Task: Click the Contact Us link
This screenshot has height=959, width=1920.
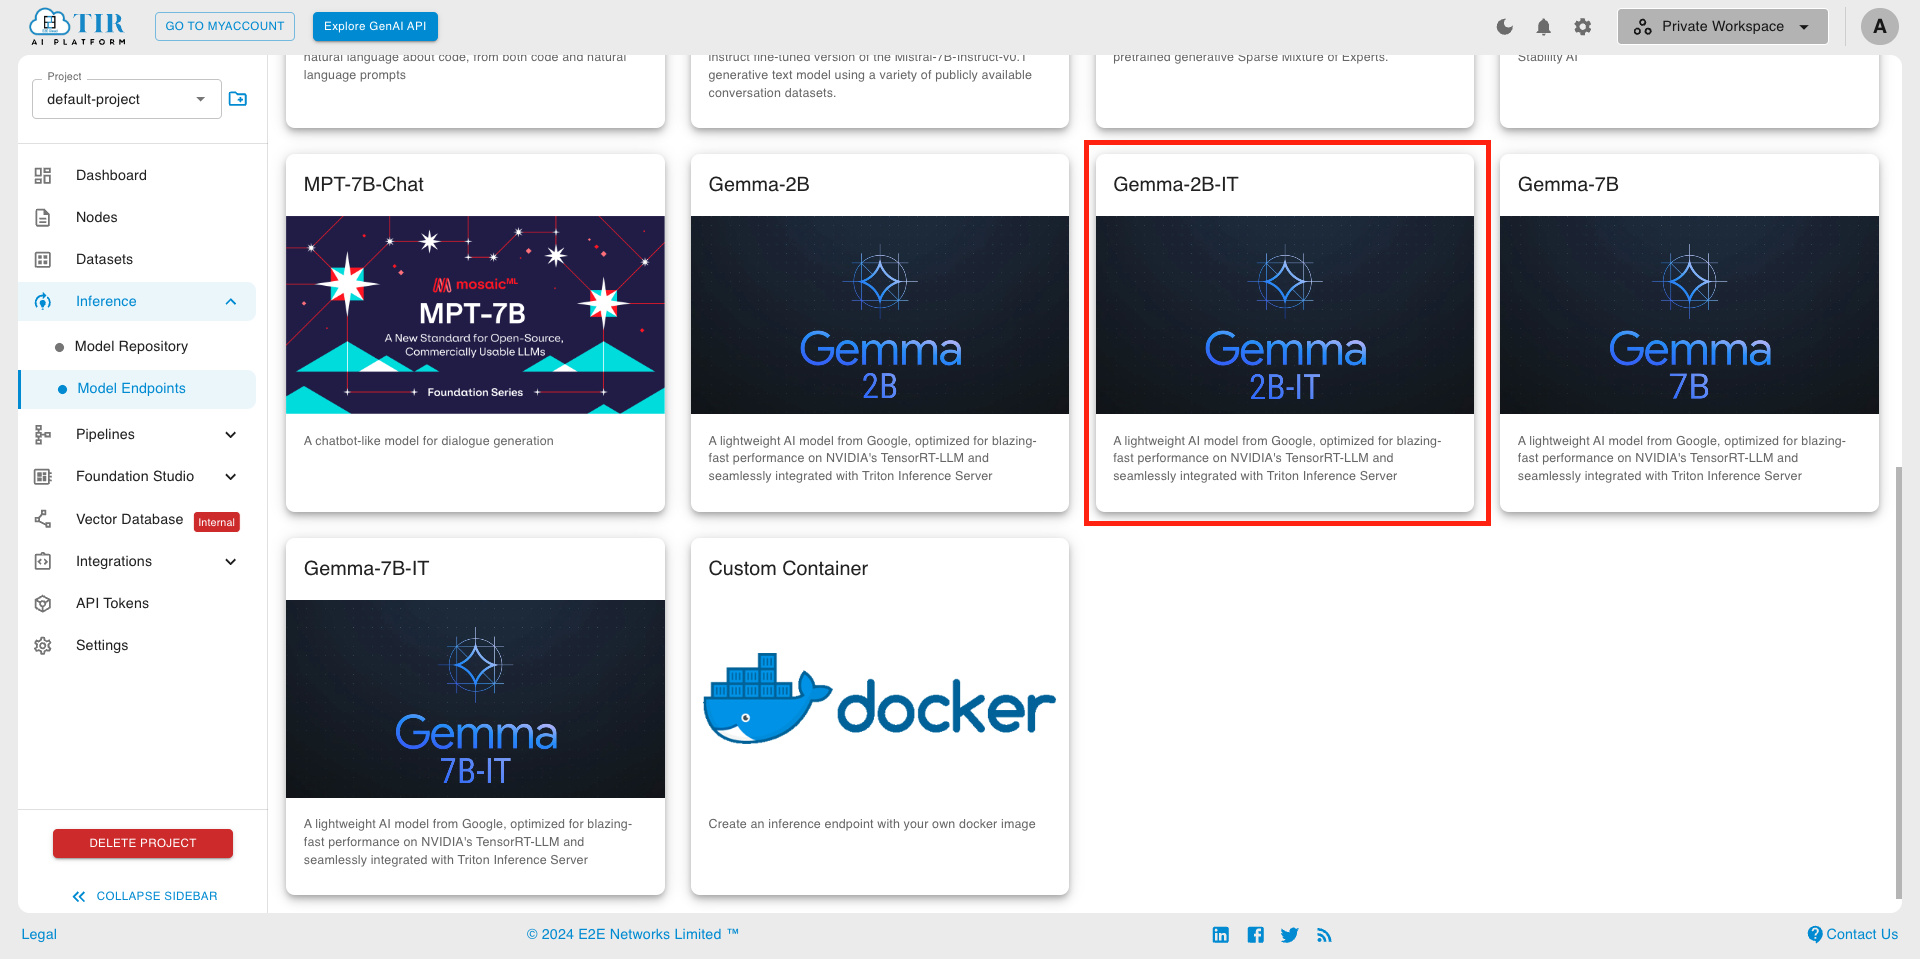Action: click(1862, 934)
